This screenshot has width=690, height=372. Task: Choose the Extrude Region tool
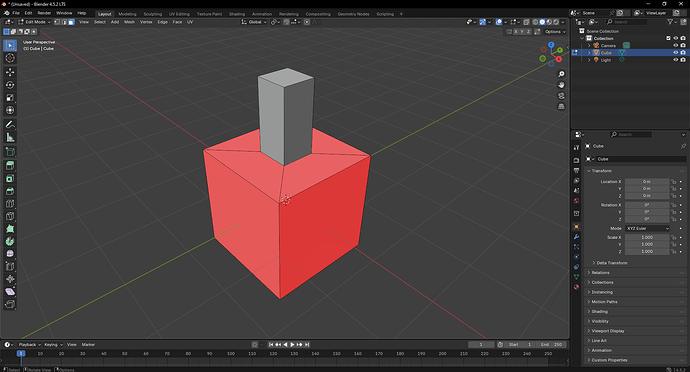point(10,166)
